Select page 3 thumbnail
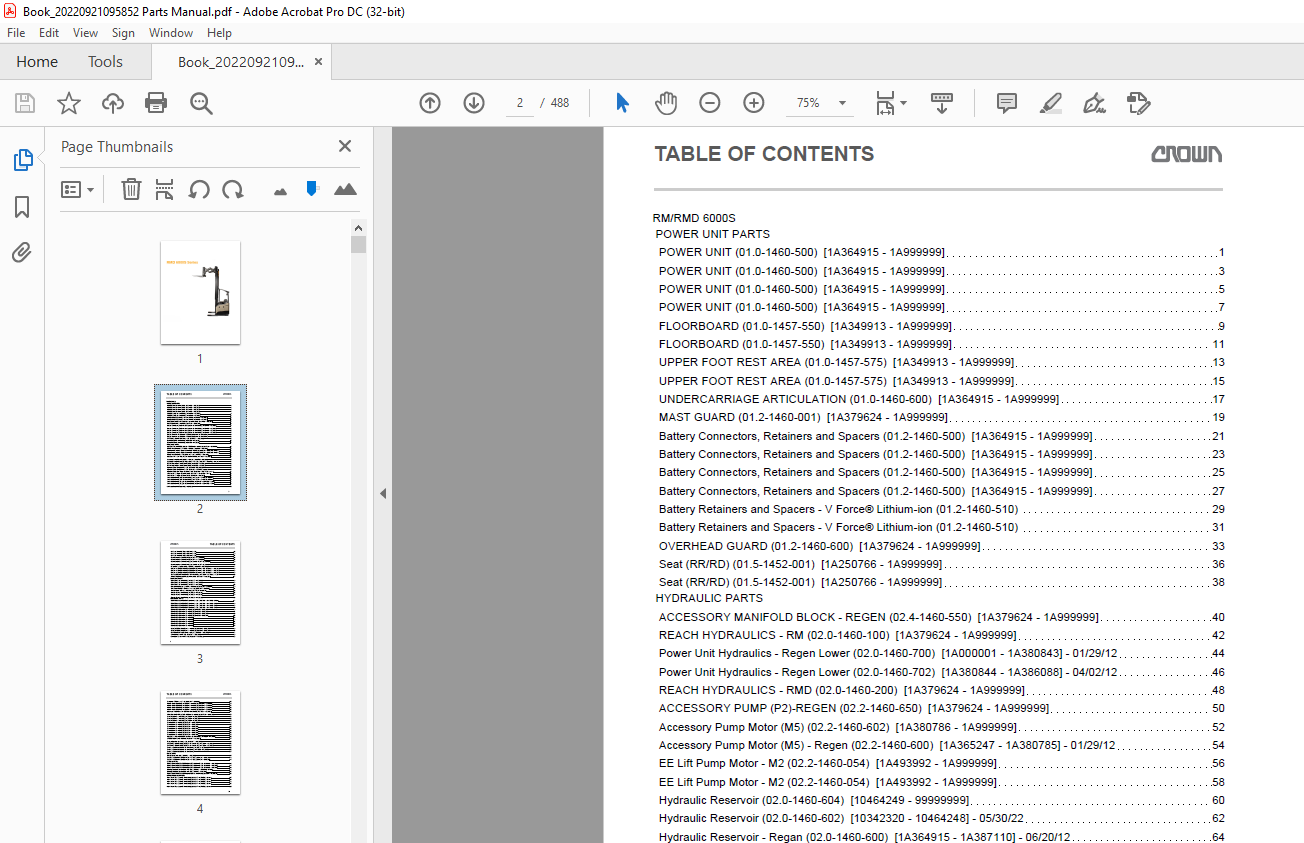 pyautogui.click(x=200, y=593)
